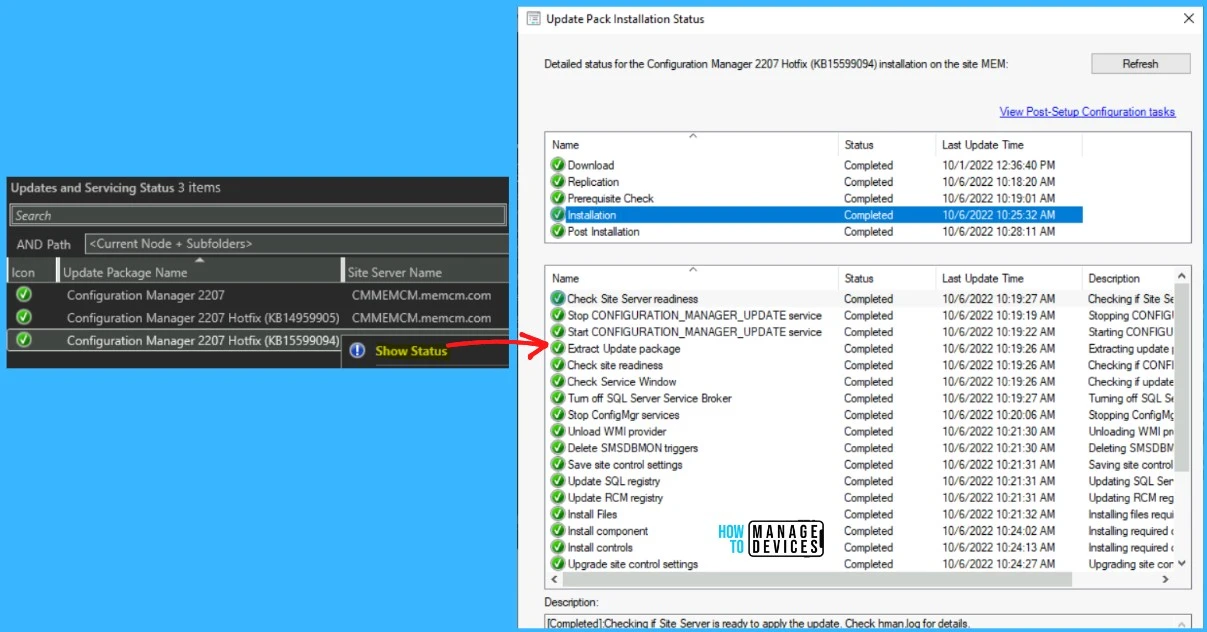
Task: Click the vertical scrollbar thumb of lower list
Action: (x=1182, y=377)
